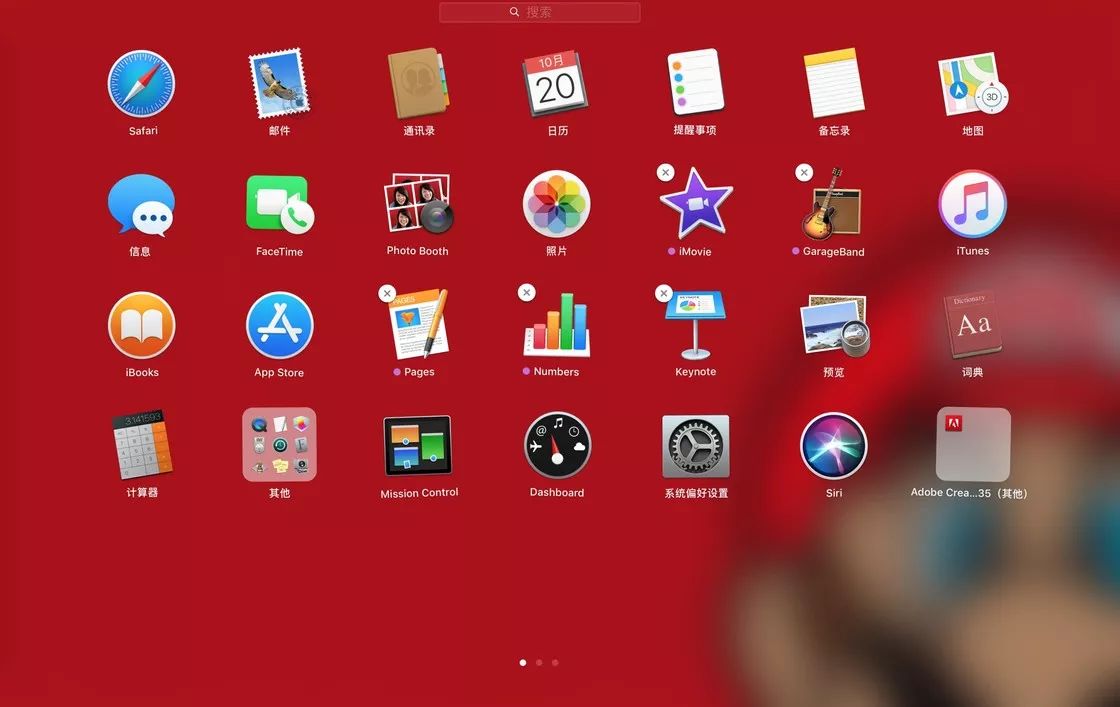Open the 通讯录 Contacts app
The width and height of the screenshot is (1120, 707).
click(x=419, y=84)
